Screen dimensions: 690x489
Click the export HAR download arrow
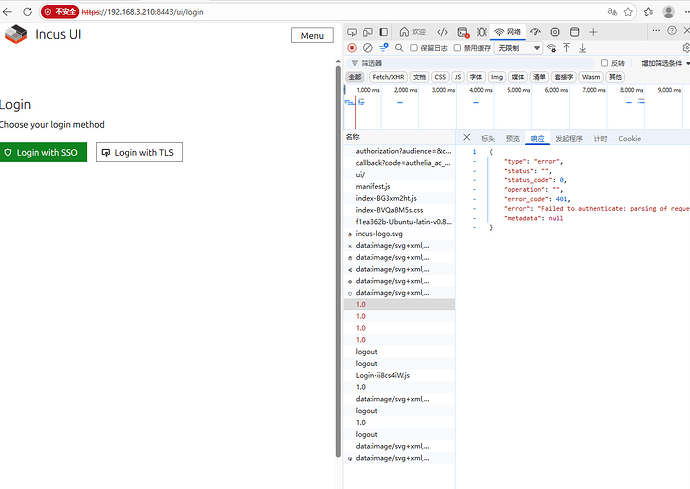[x=582, y=47]
